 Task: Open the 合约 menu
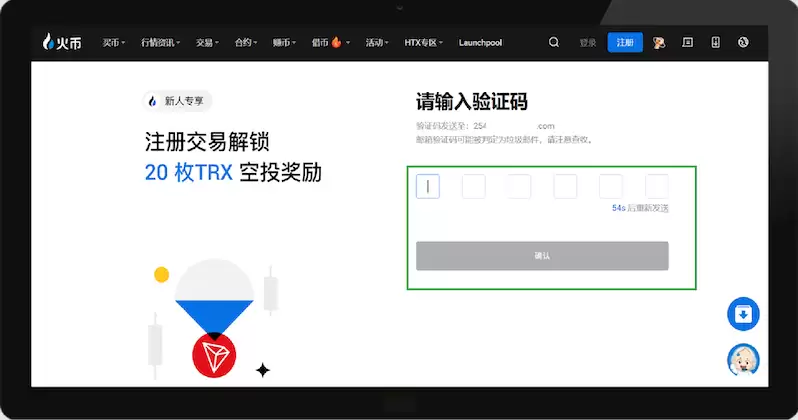tap(246, 43)
